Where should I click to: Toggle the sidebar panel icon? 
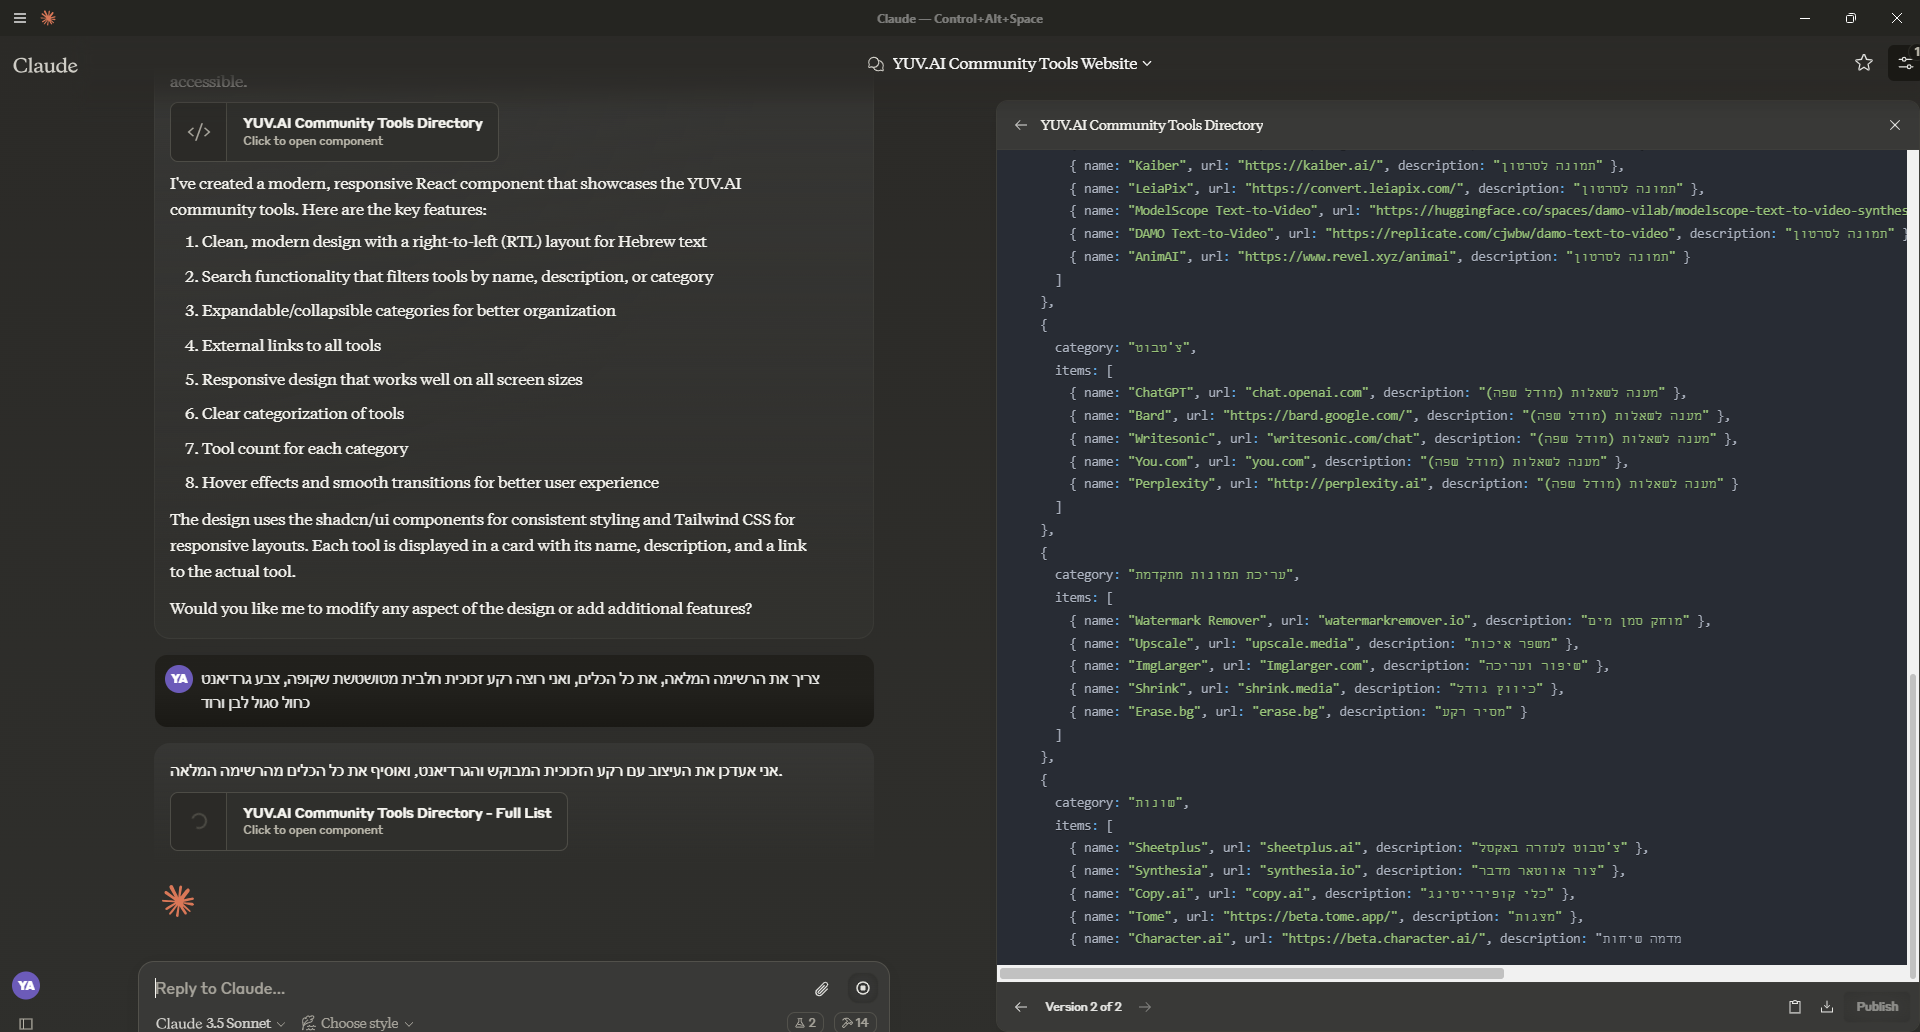point(26,1023)
